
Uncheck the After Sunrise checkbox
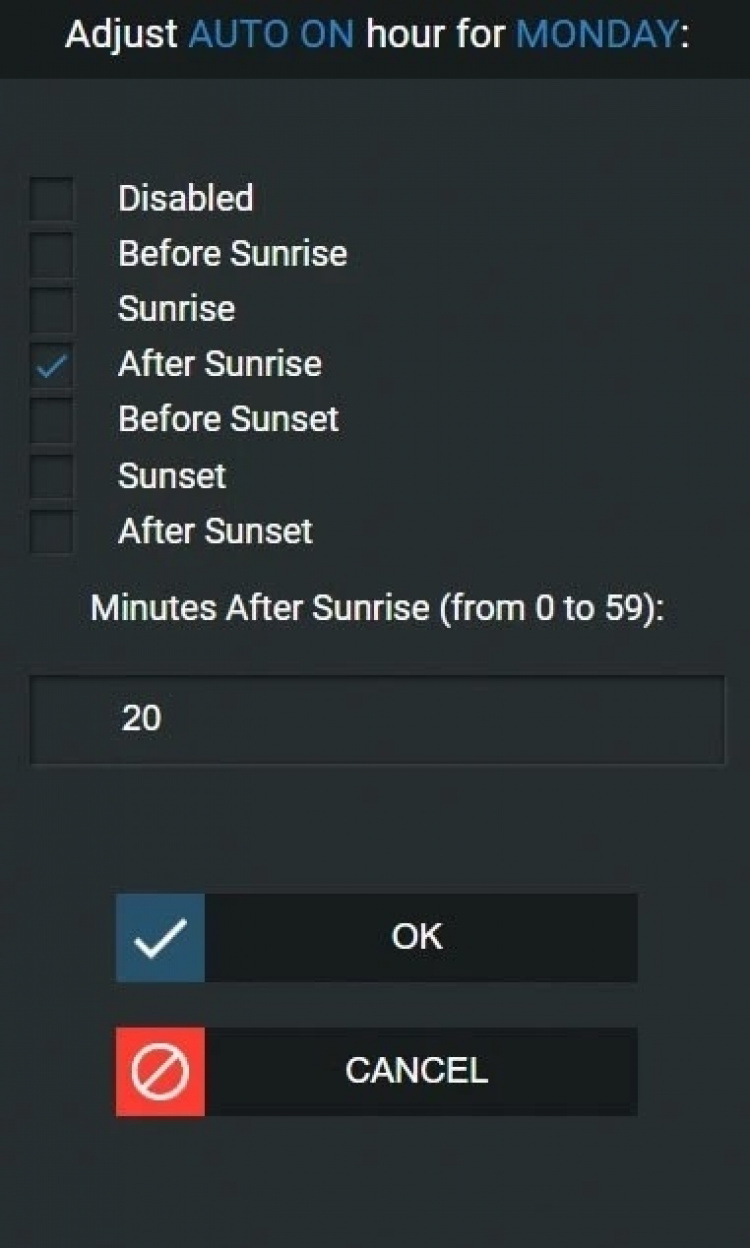tap(51, 364)
